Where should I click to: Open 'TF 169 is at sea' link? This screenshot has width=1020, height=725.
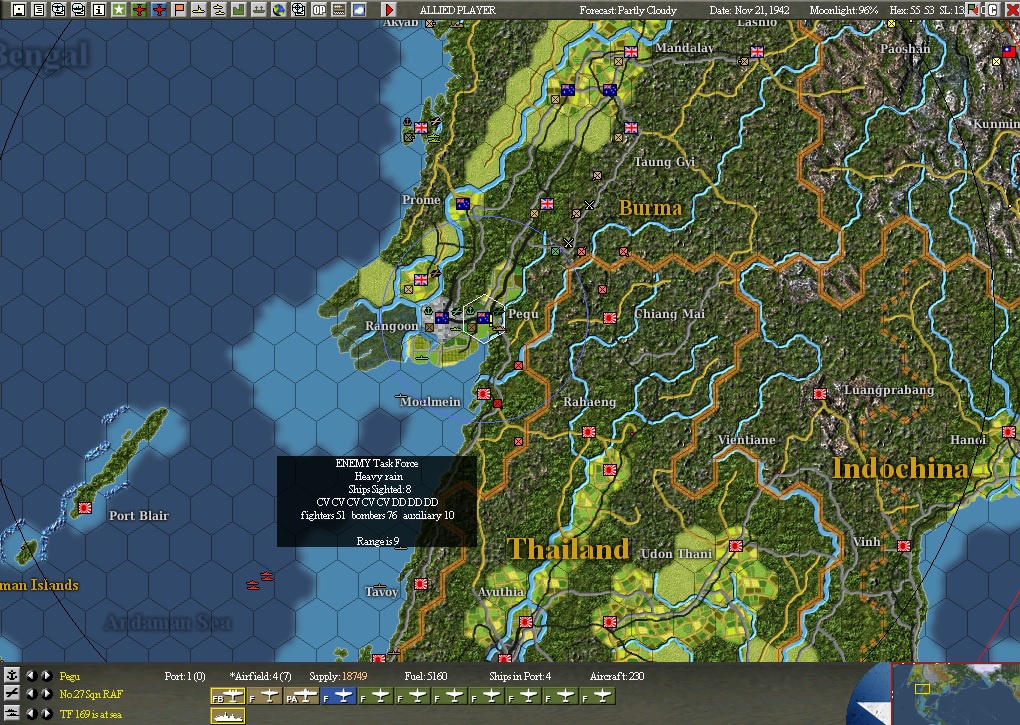point(90,714)
